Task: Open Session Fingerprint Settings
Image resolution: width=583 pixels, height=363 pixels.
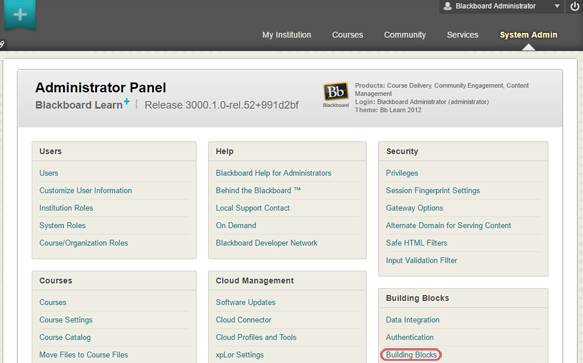Action: (x=433, y=190)
